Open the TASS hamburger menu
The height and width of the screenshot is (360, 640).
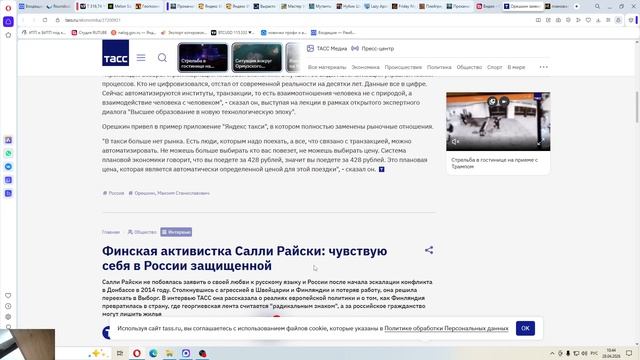point(141,58)
